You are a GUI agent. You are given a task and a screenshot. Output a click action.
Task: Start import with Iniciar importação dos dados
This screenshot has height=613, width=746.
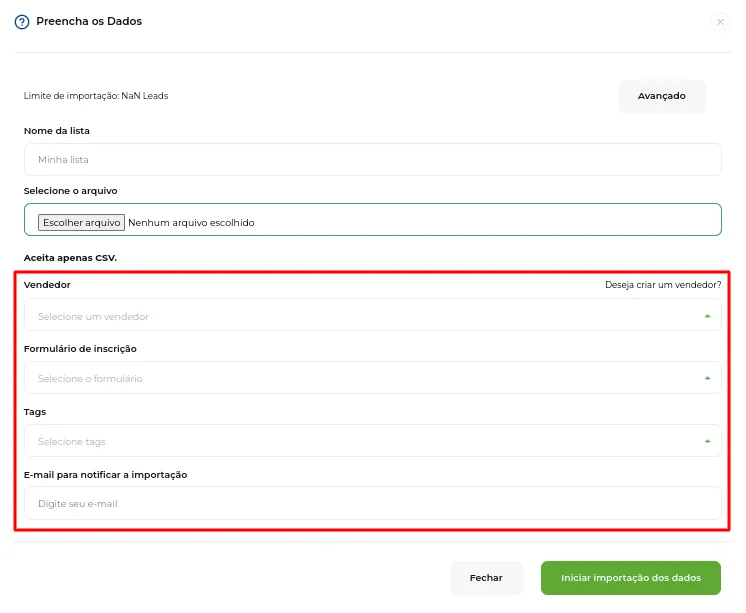[631, 578]
